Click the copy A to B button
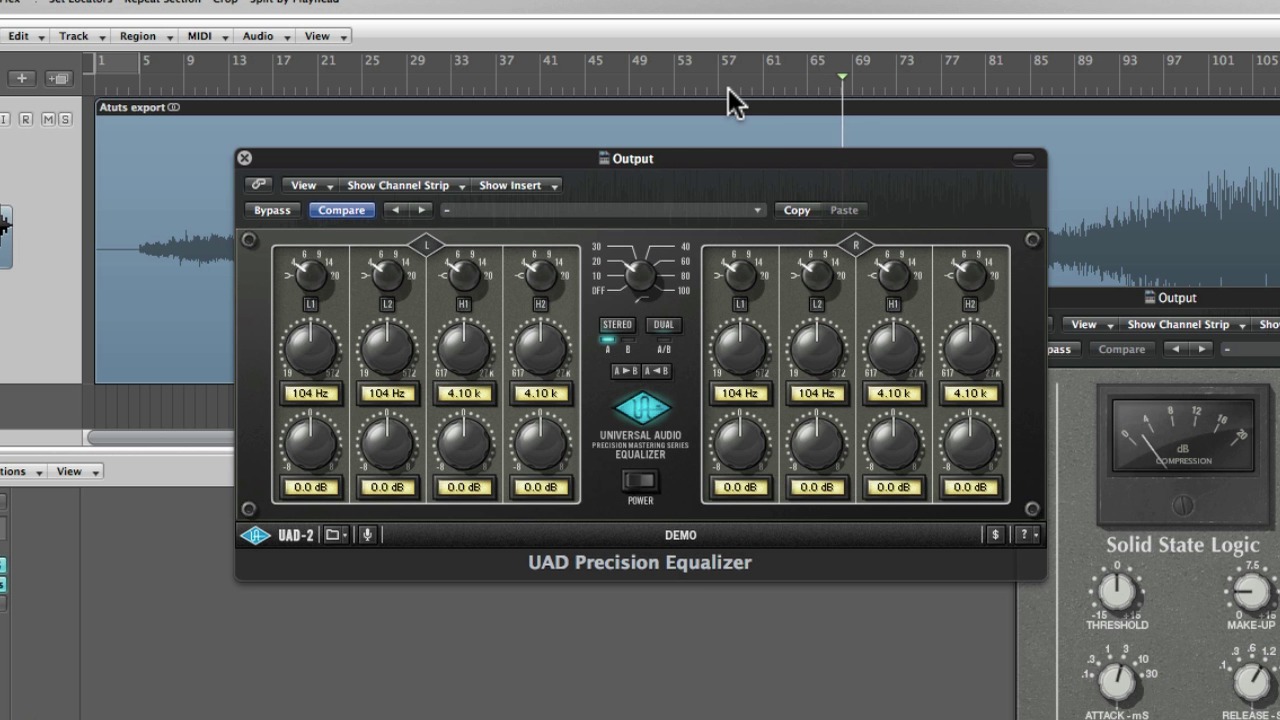 [x=625, y=371]
